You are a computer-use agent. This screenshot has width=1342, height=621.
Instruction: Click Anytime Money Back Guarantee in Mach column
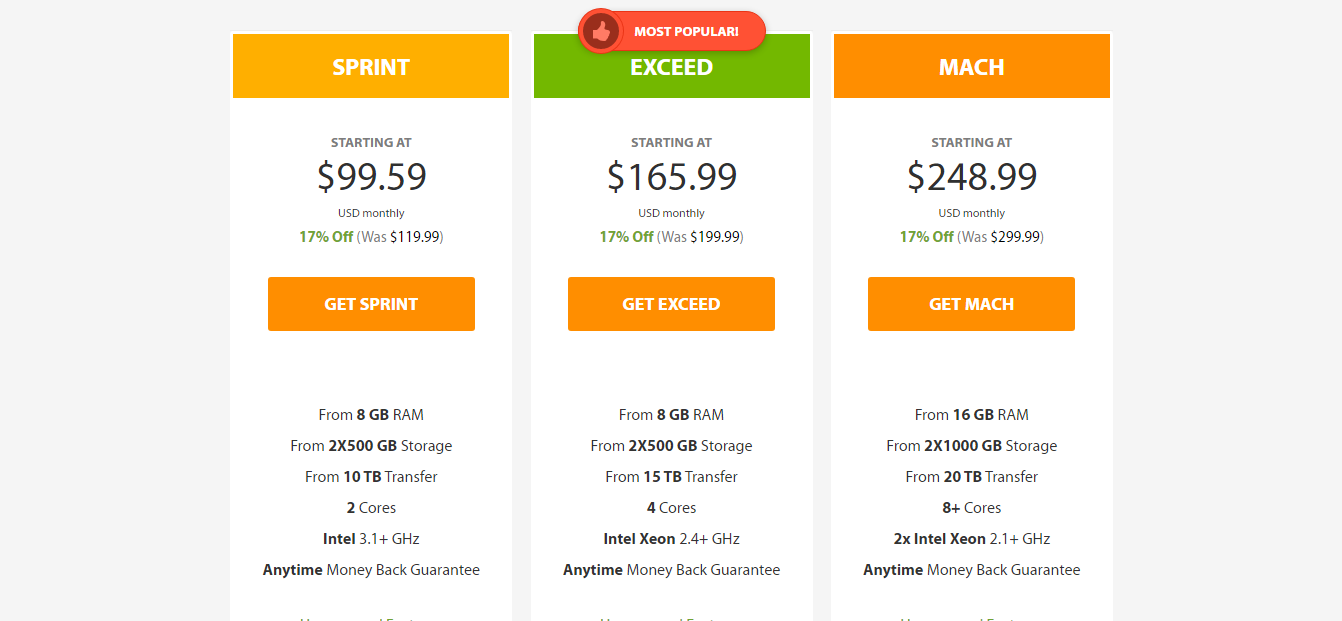click(971, 570)
